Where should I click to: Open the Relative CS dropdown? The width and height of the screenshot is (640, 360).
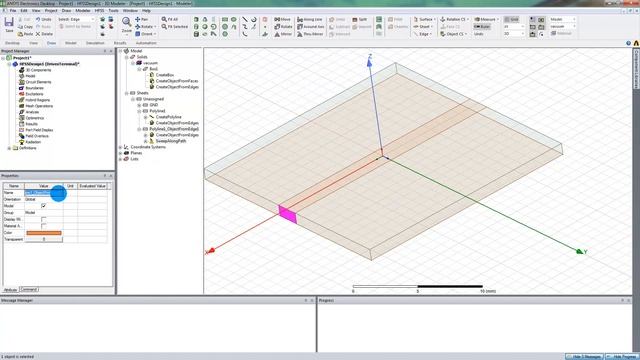click(x=454, y=19)
